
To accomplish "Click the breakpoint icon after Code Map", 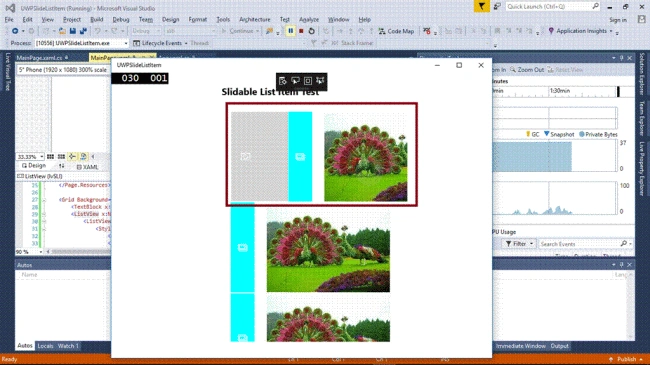I will [427, 31].
